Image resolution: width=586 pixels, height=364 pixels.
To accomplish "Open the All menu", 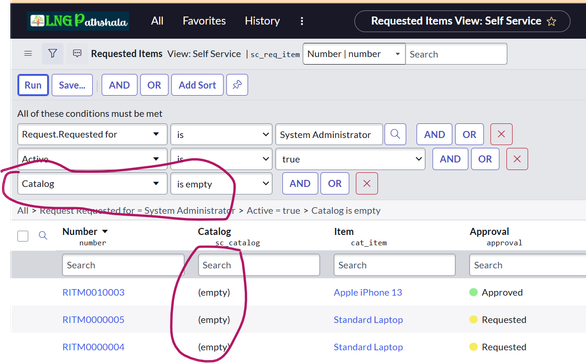I will pyautogui.click(x=157, y=21).
